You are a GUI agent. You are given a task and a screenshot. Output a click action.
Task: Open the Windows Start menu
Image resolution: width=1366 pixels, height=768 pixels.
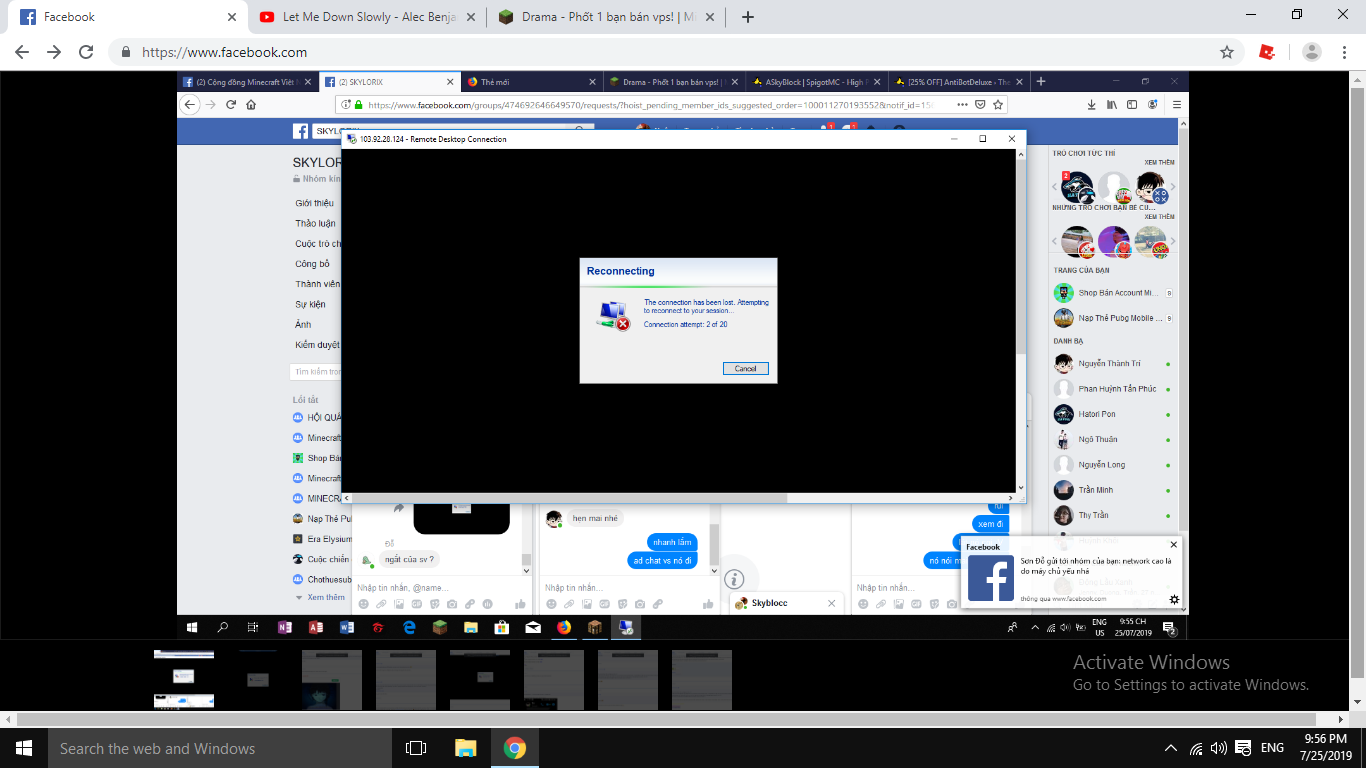22,748
